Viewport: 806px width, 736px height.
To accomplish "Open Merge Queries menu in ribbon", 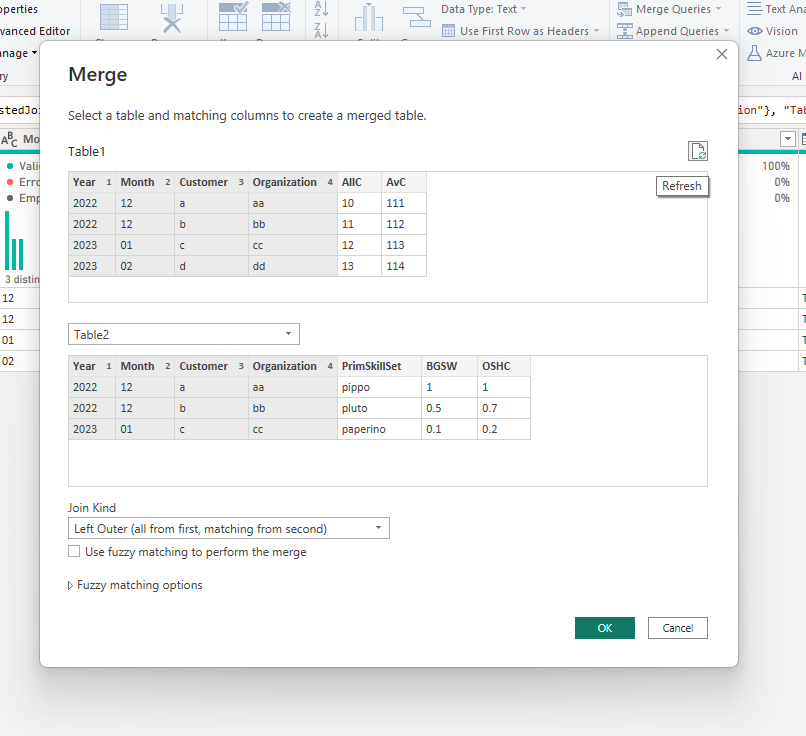I will 669,9.
